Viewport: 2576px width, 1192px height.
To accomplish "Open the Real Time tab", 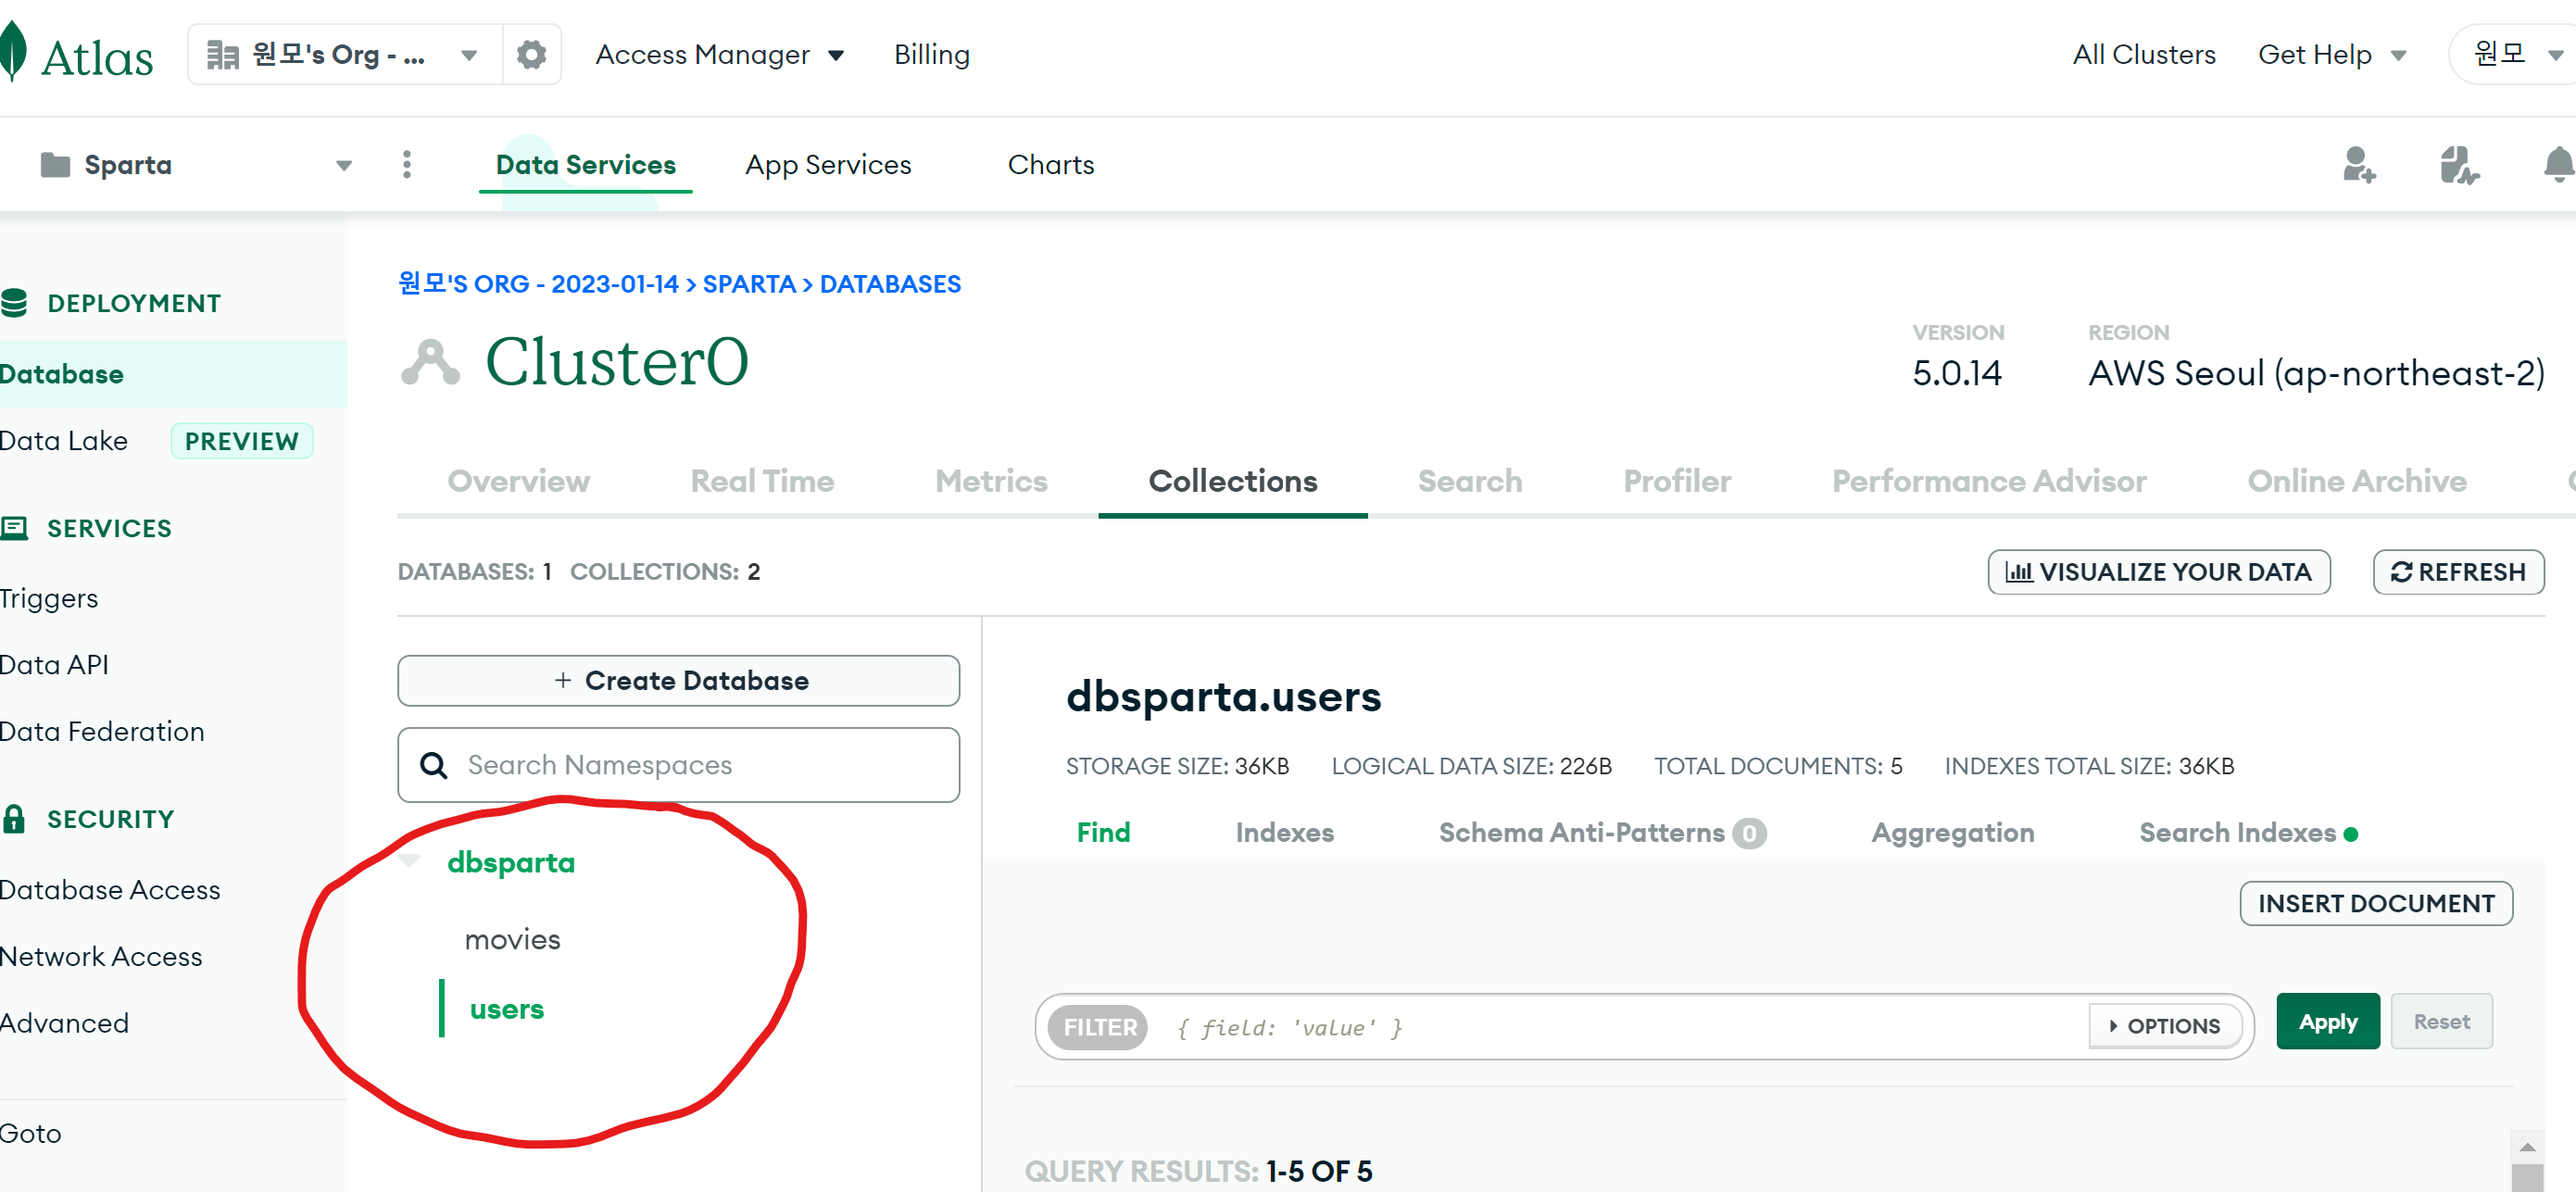I will coord(762,481).
